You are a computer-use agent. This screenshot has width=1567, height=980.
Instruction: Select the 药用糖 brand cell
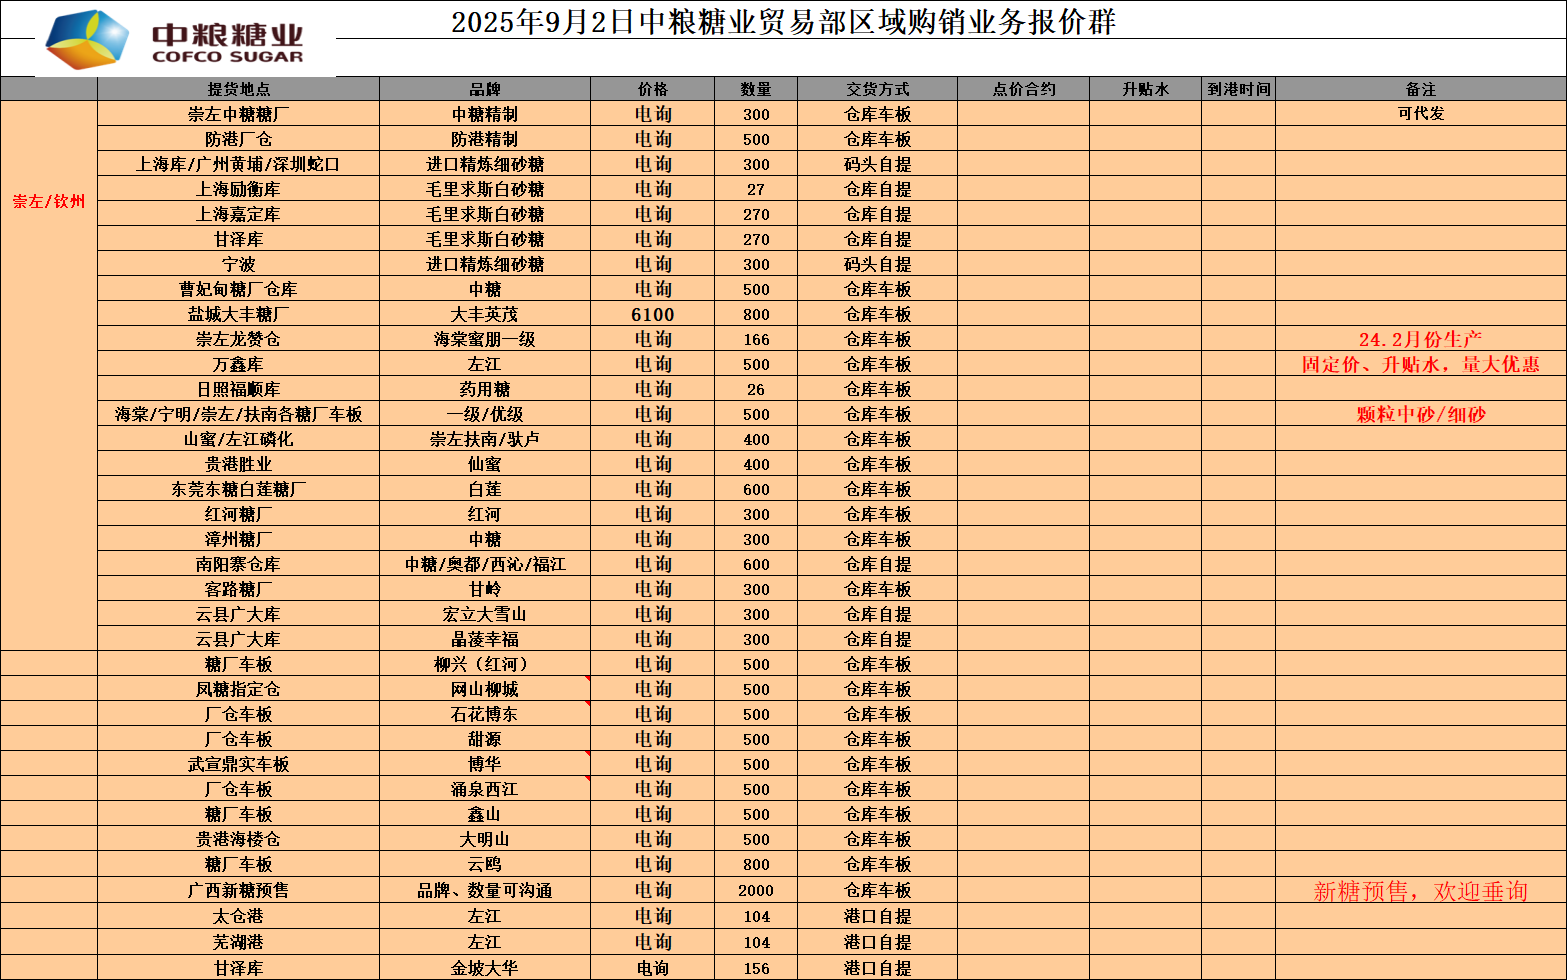[485, 389]
